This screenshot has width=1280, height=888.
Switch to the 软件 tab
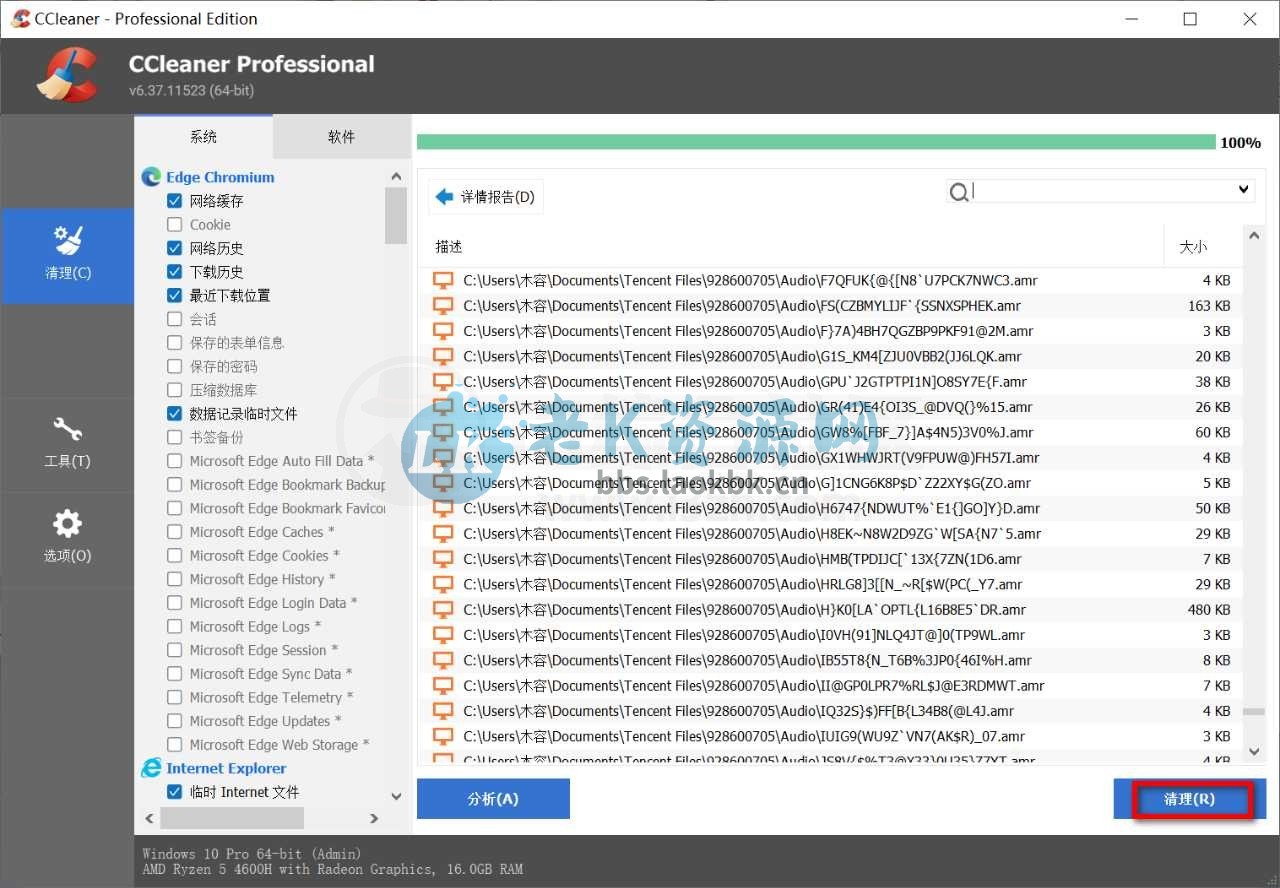341,137
